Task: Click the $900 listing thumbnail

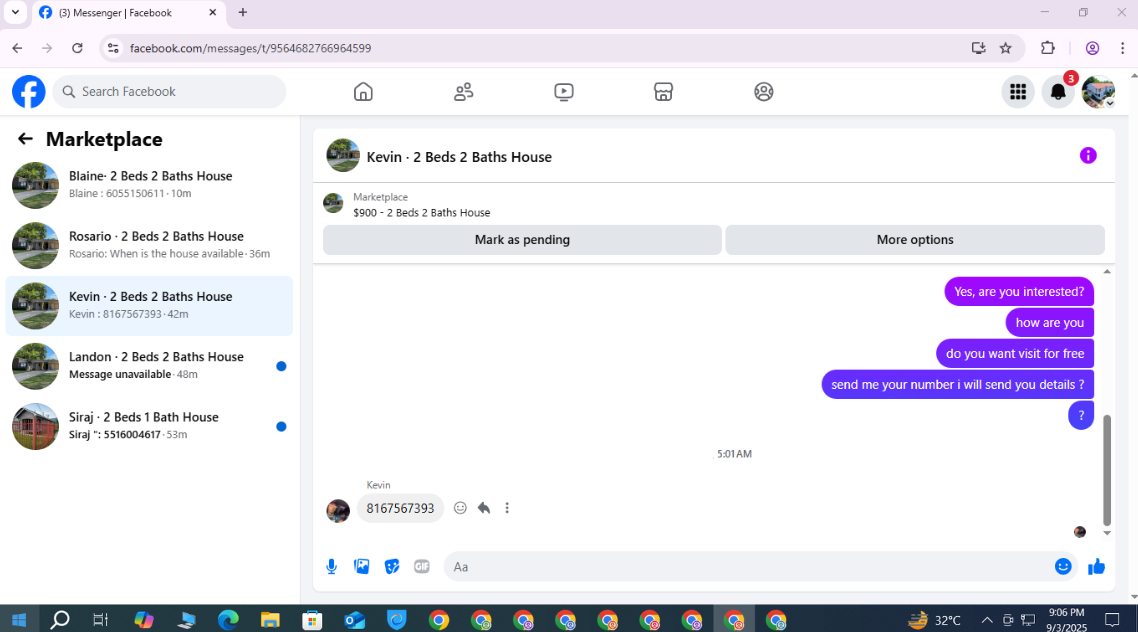Action: 333,204
